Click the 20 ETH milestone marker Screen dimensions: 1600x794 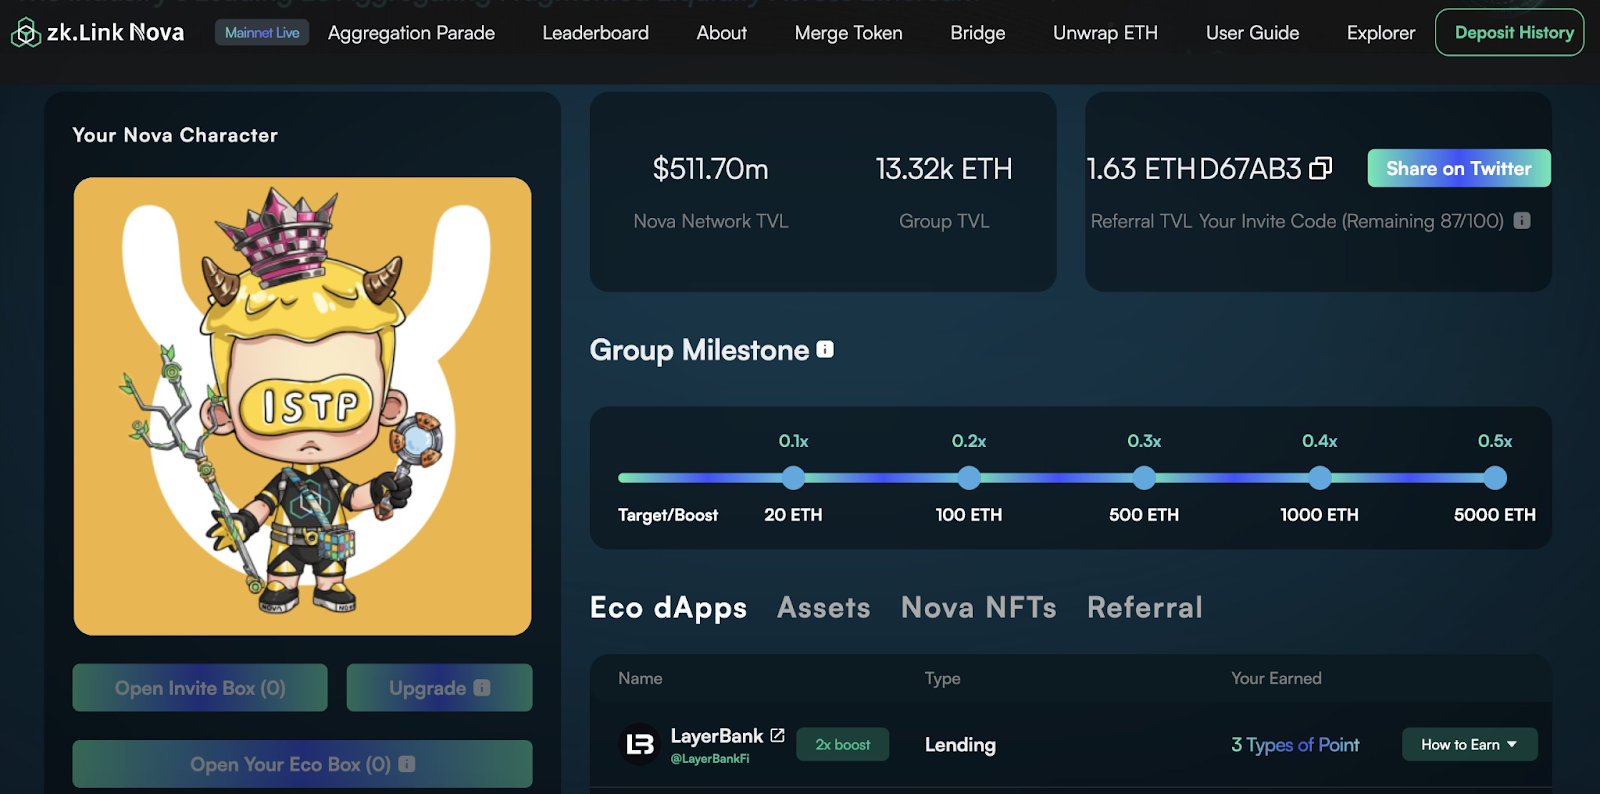[793, 478]
